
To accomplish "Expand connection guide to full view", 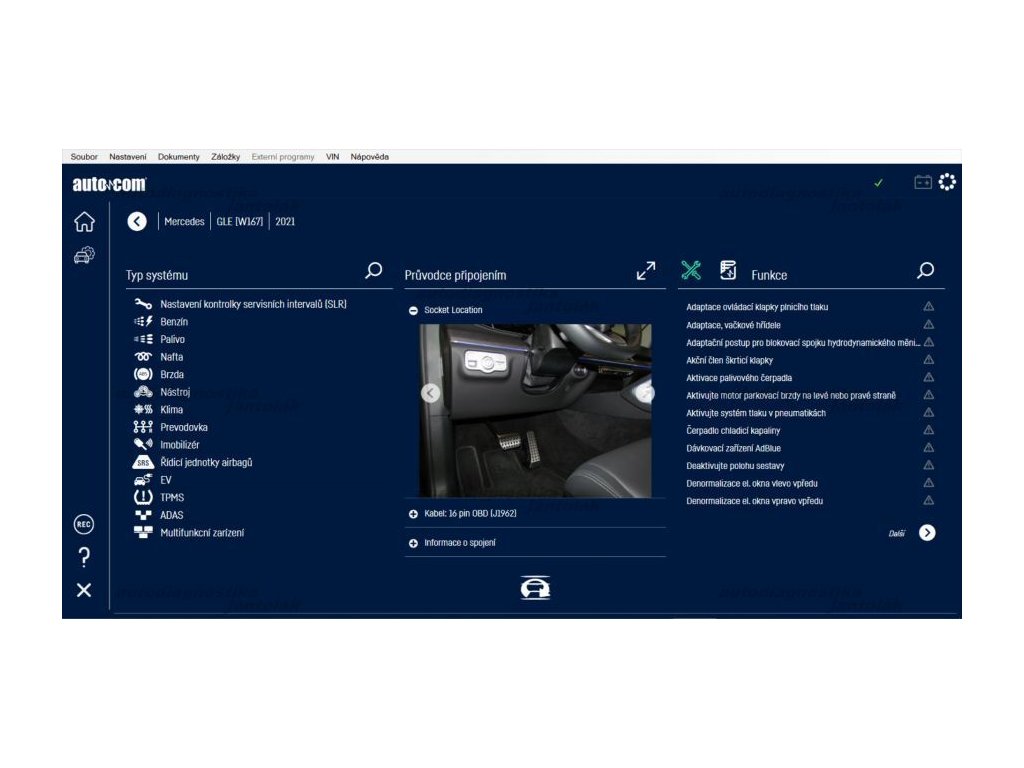I will 645,271.
